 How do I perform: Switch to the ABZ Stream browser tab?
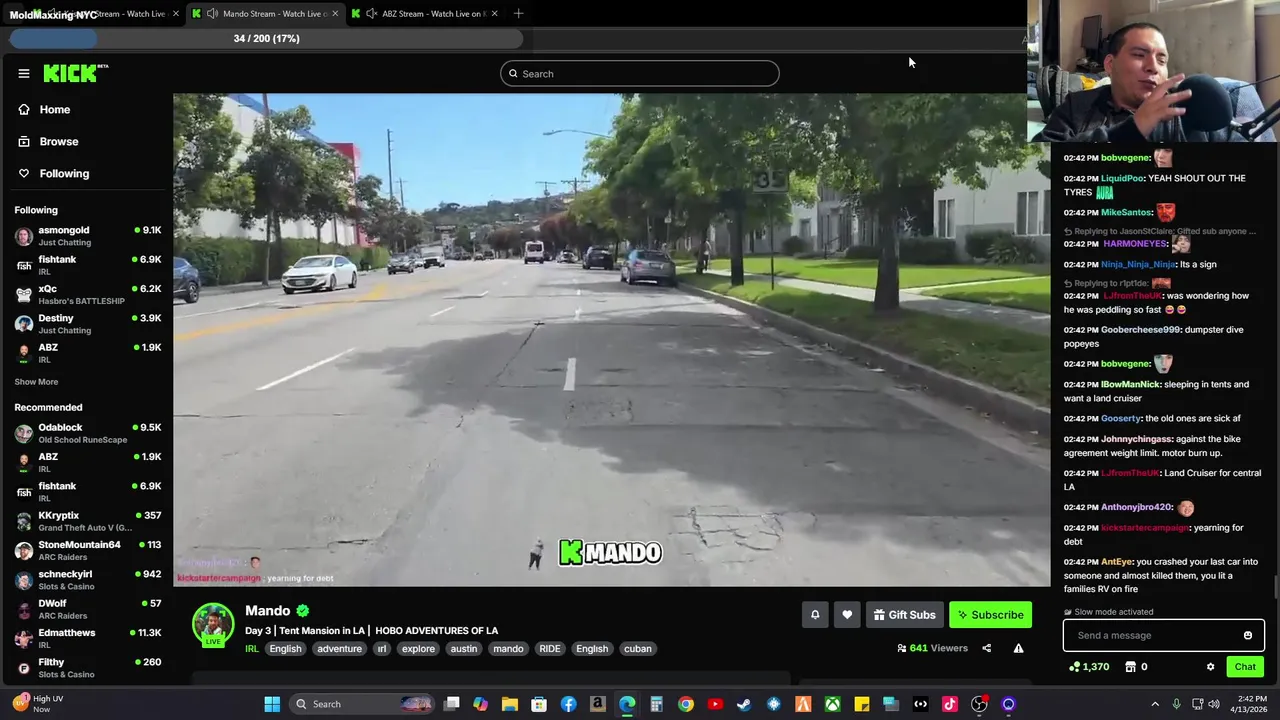(427, 13)
